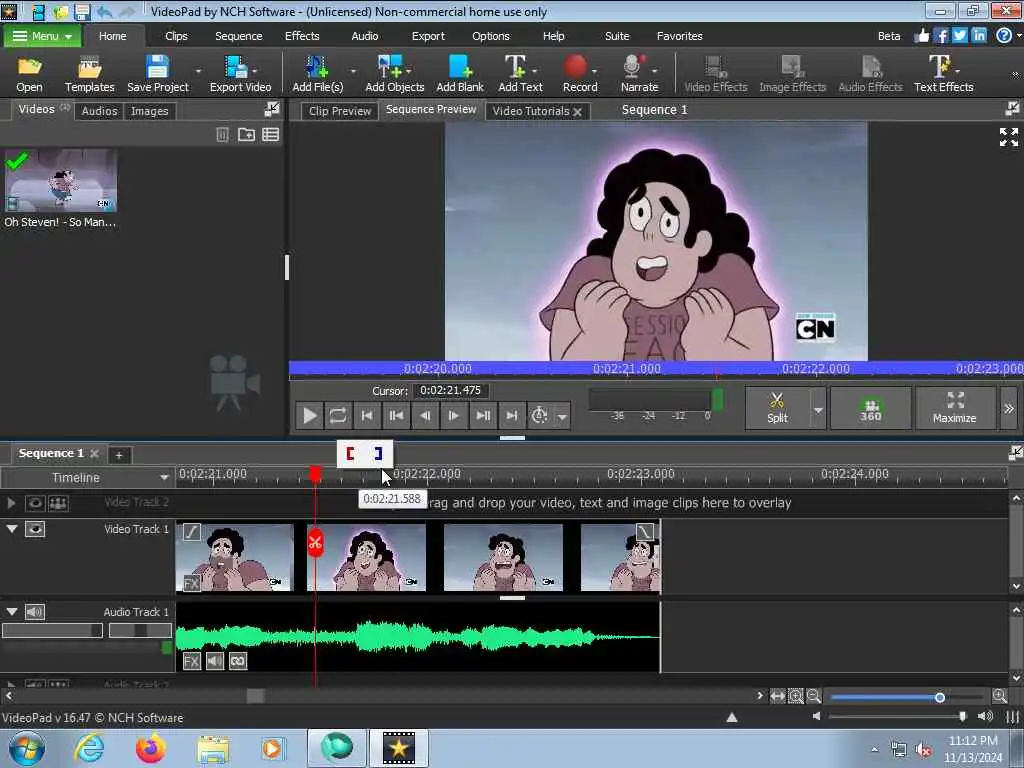Open the green Menu dropdown
Screen dimensions: 1024x768
(x=42, y=36)
